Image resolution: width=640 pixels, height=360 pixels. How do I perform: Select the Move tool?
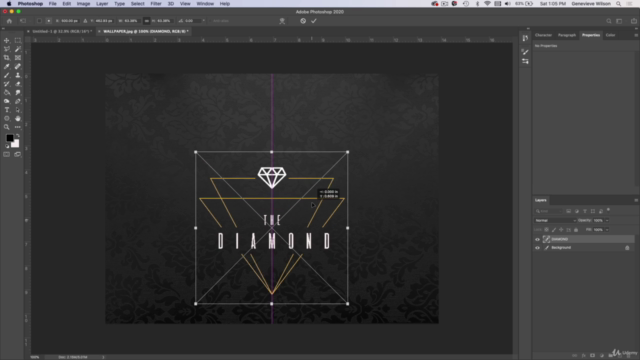pos(7,40)
